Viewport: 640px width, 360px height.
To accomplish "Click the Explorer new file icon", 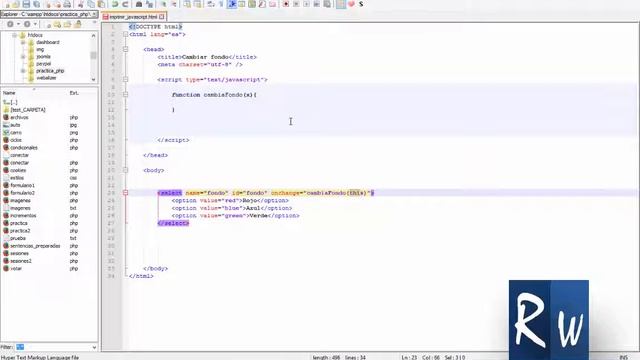I will point(48,24).
